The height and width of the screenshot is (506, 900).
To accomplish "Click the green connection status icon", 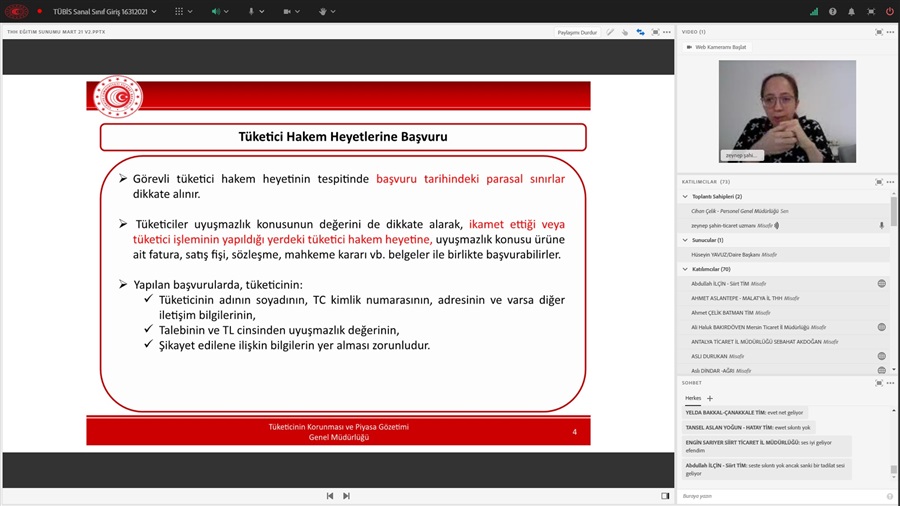I will click(x=814, y=11).
